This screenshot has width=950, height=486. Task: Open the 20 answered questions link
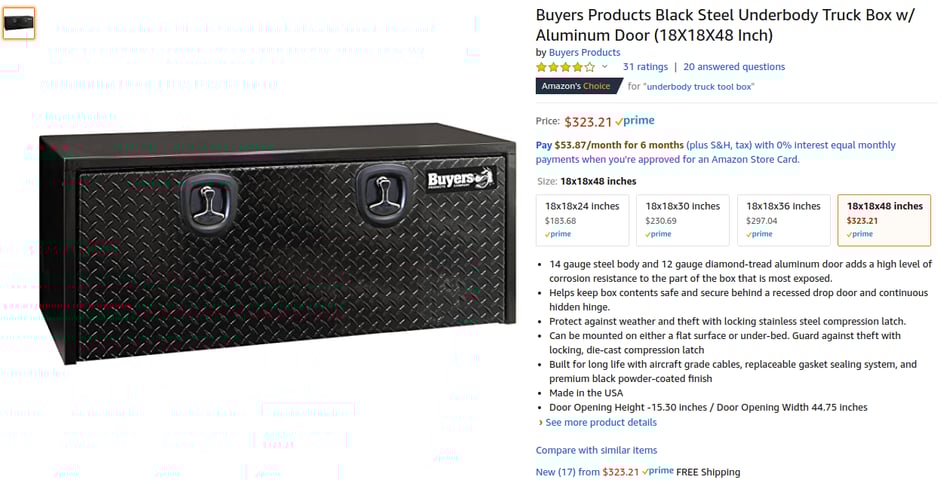734,67
